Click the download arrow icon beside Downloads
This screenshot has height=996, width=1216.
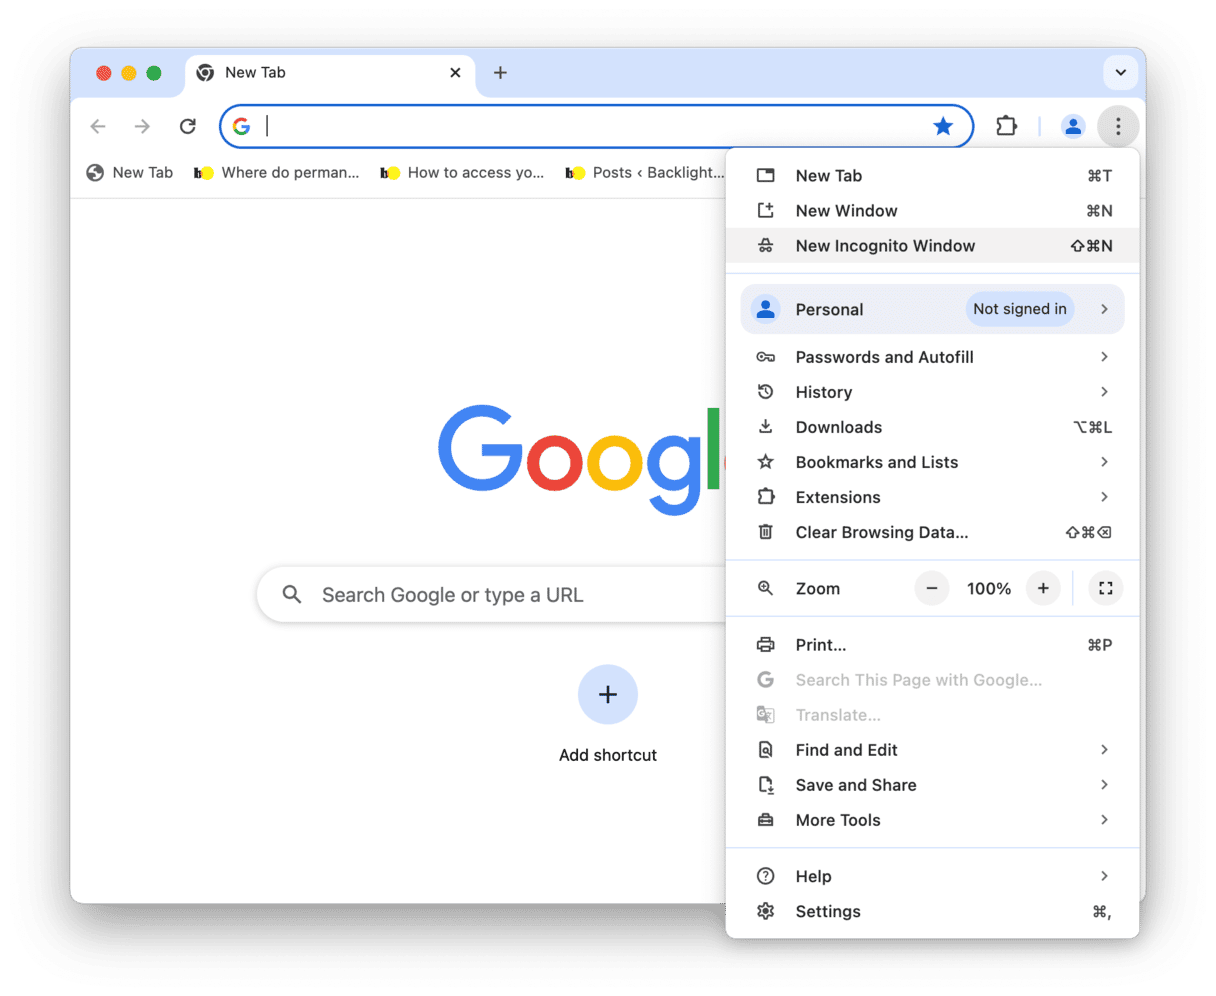tap(765, 427)
